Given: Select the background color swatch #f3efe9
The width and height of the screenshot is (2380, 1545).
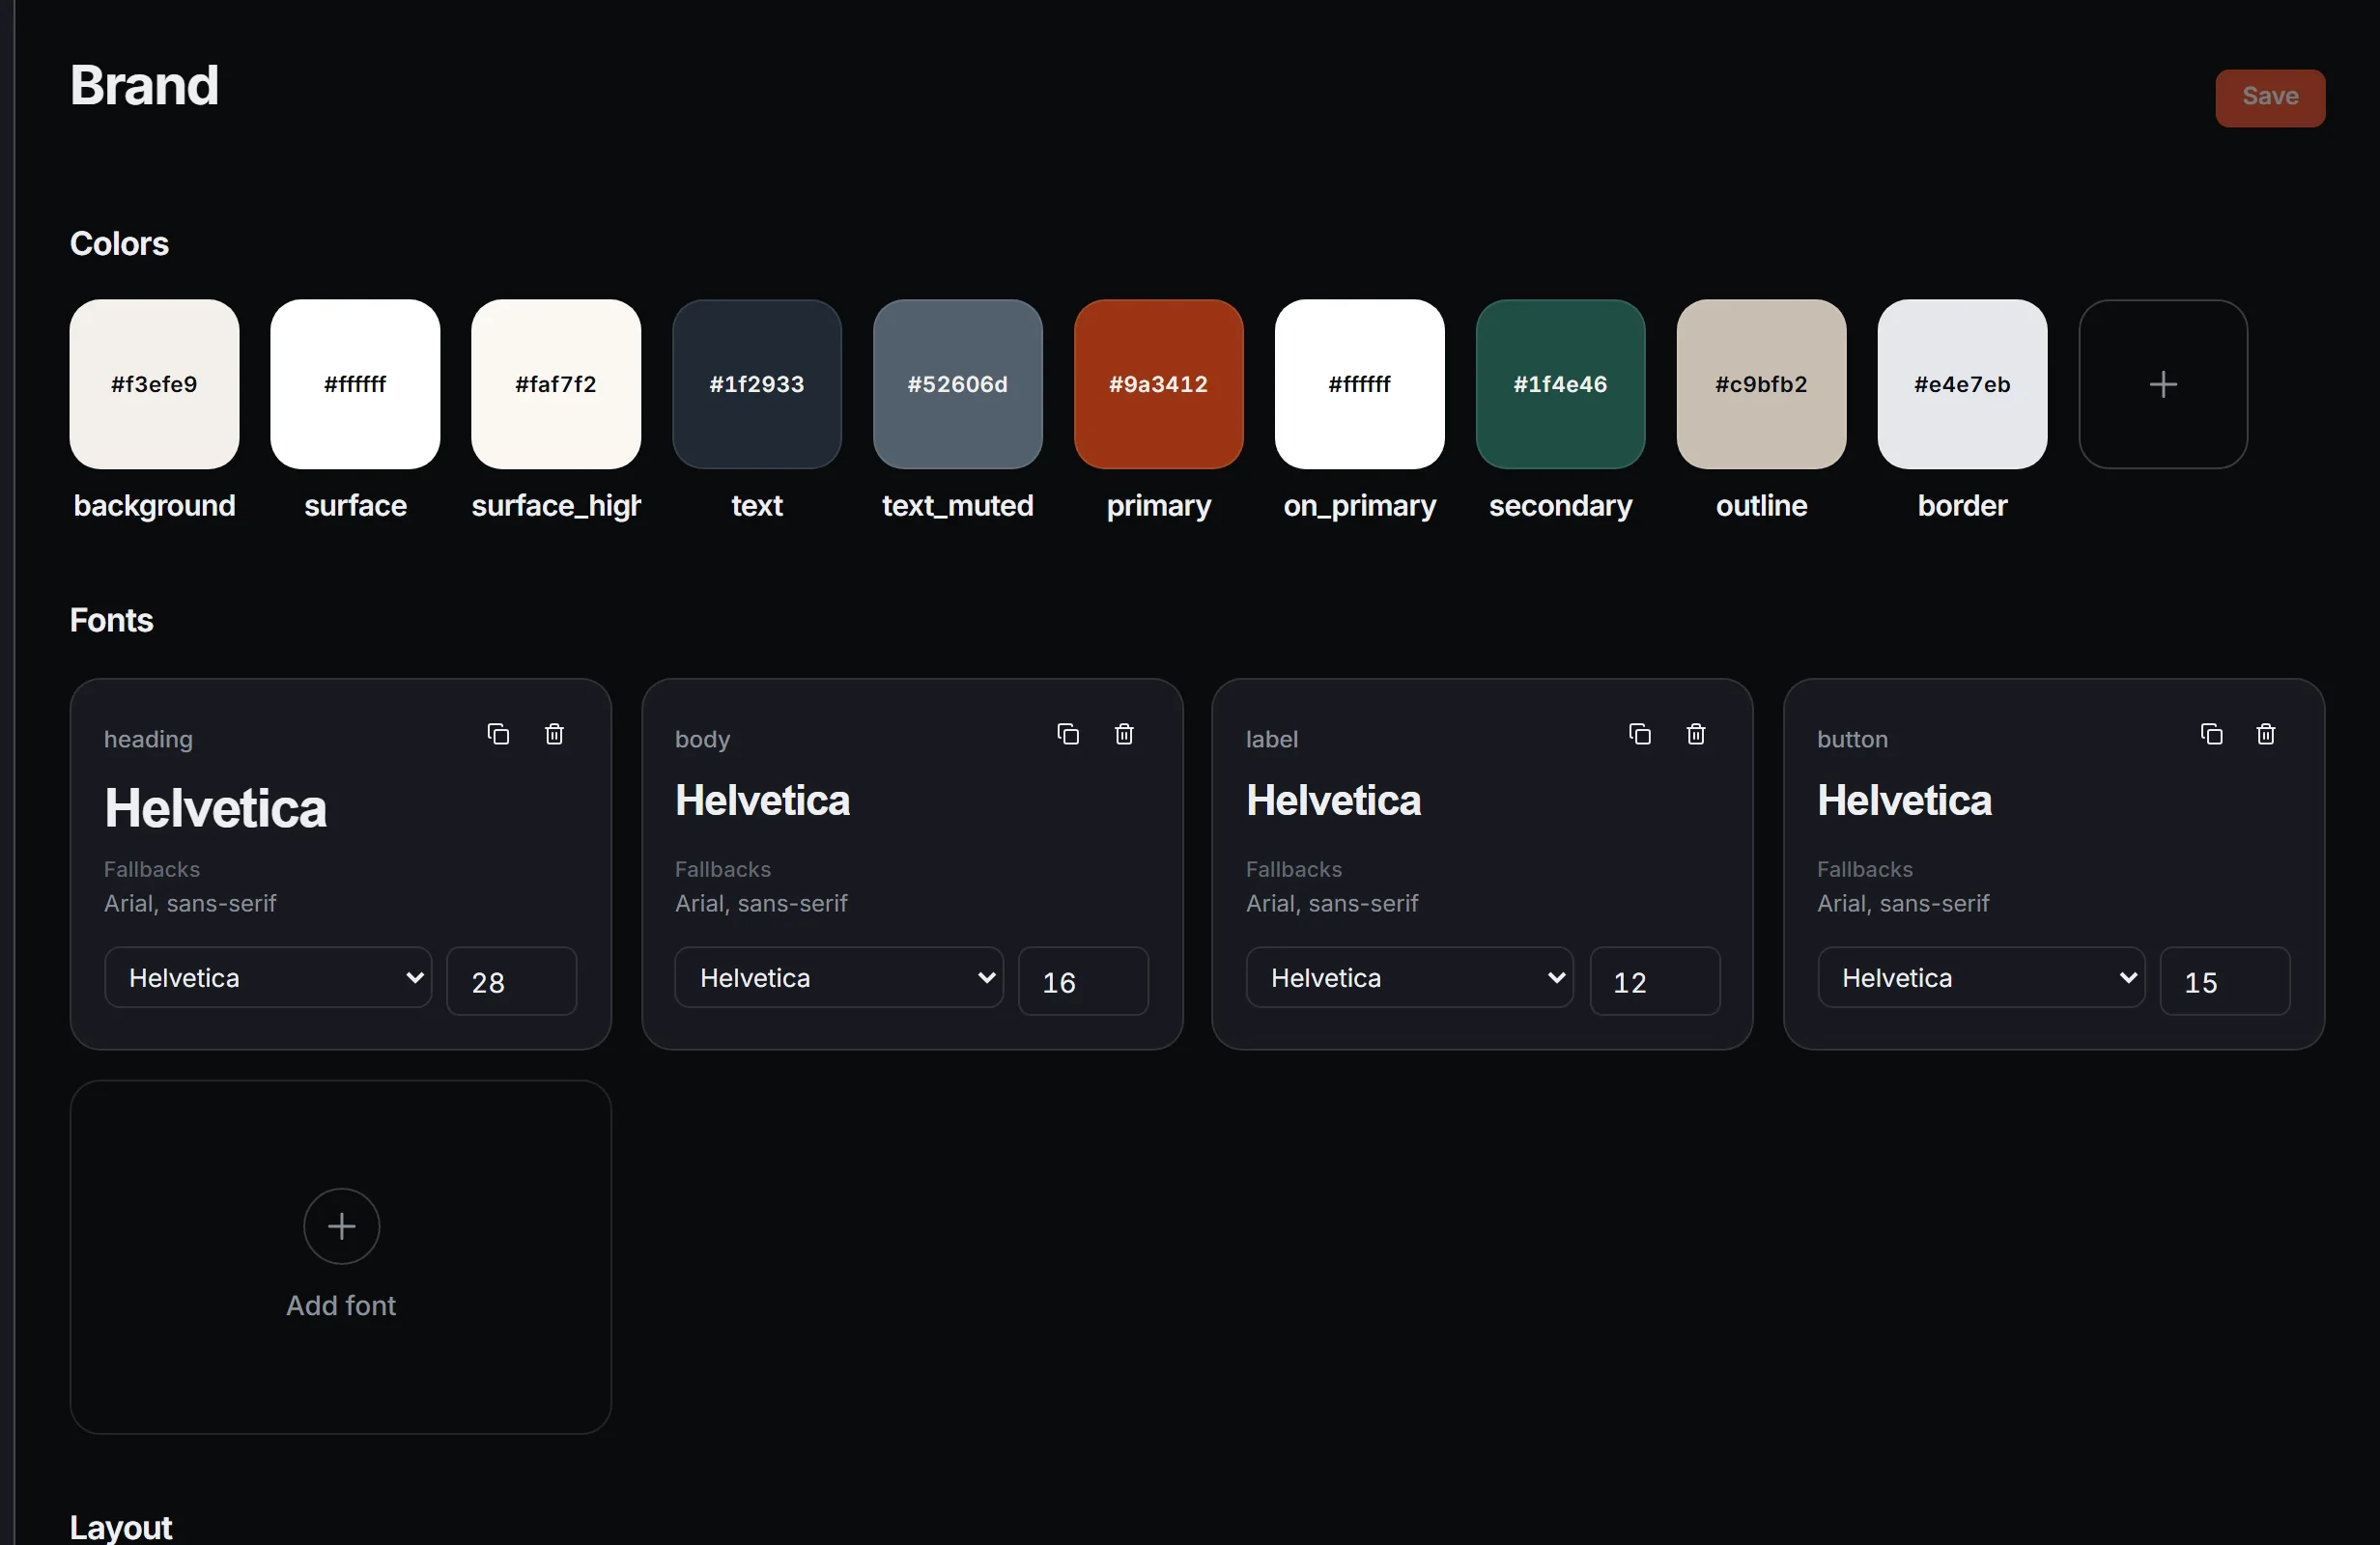Looking at the screenshot, I should click(154, 384).
